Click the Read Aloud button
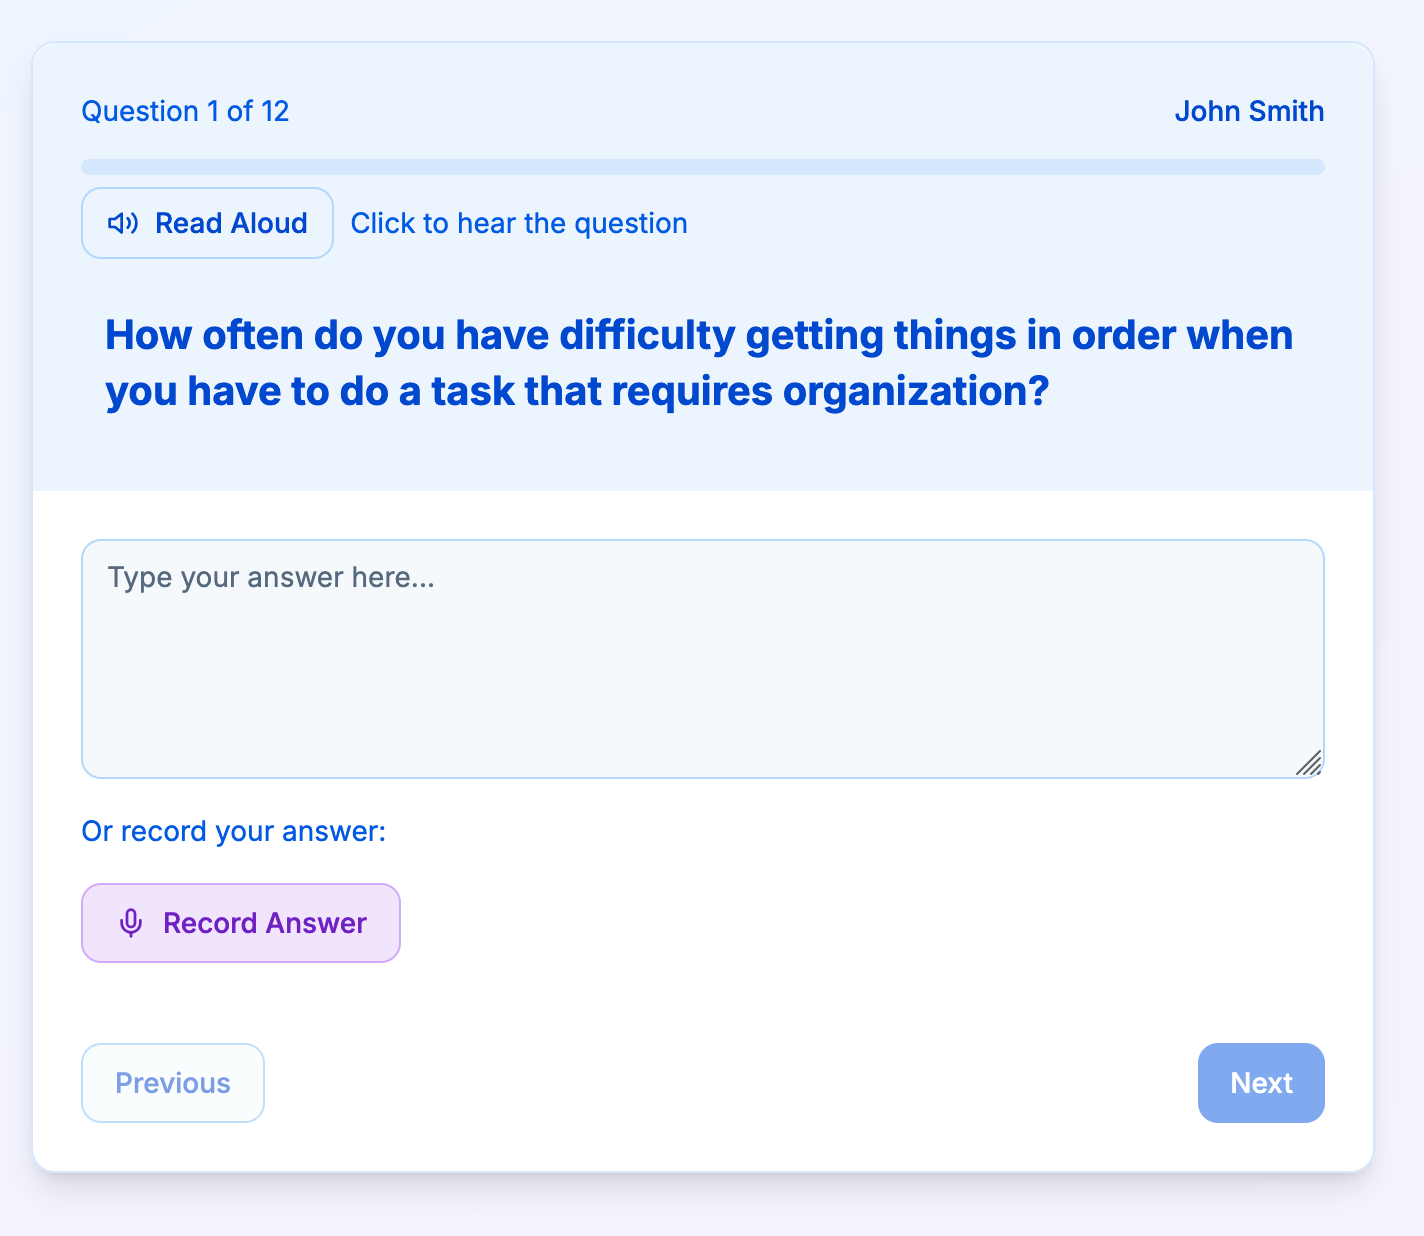The width and height of the screenshot is (1424, 1236). [207, 223]
